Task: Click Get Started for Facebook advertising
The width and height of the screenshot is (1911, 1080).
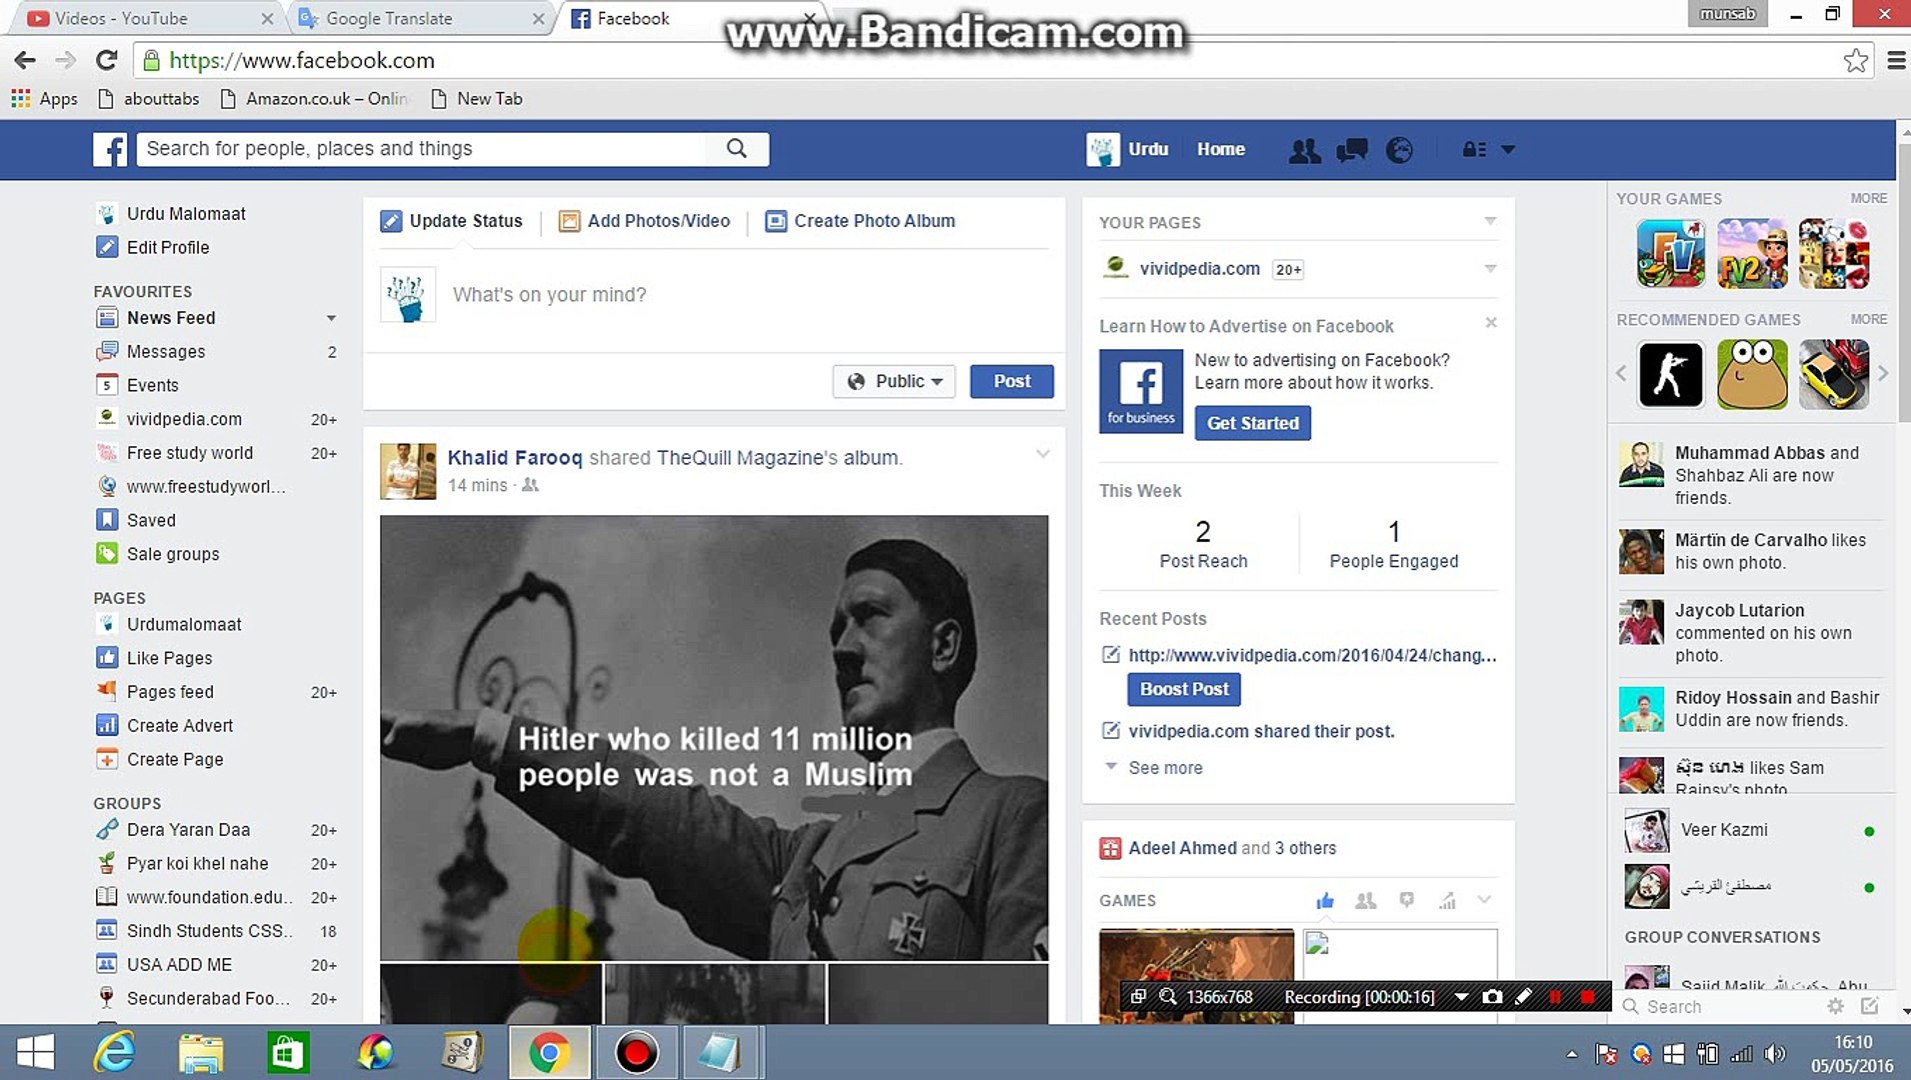Action: [1252, 422]
